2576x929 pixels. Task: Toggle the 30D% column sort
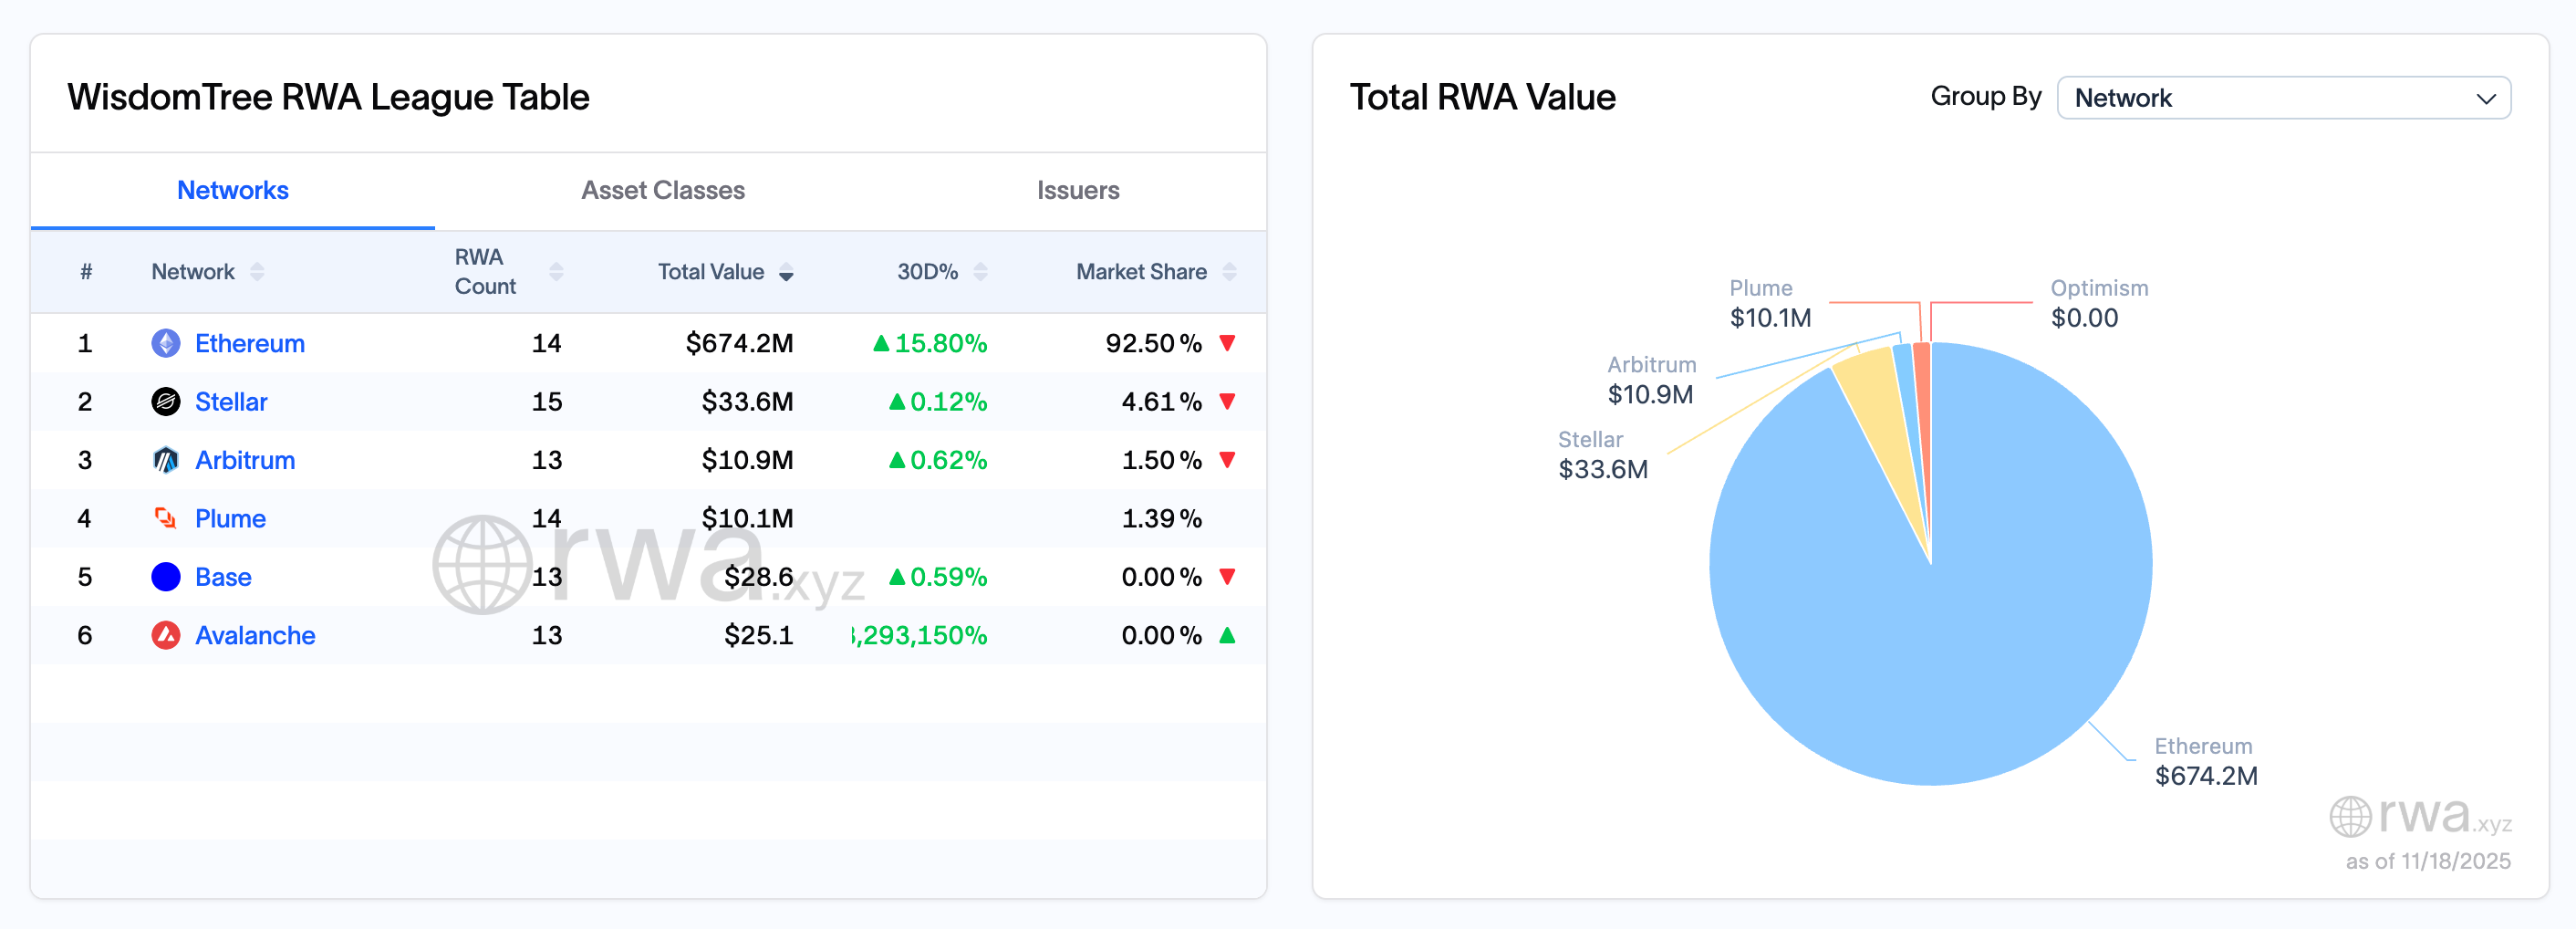click(x=980, y=272)
